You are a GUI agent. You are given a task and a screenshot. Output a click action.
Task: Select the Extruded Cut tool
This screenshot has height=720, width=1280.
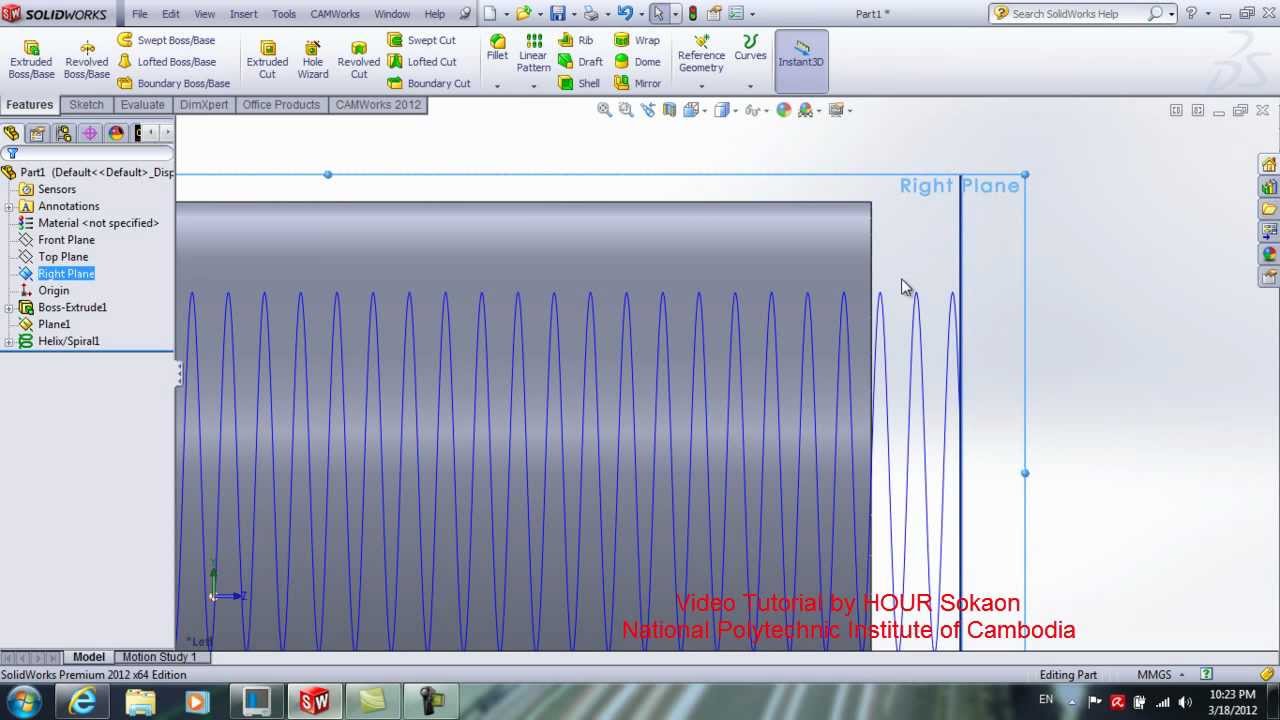pos(267,60)
